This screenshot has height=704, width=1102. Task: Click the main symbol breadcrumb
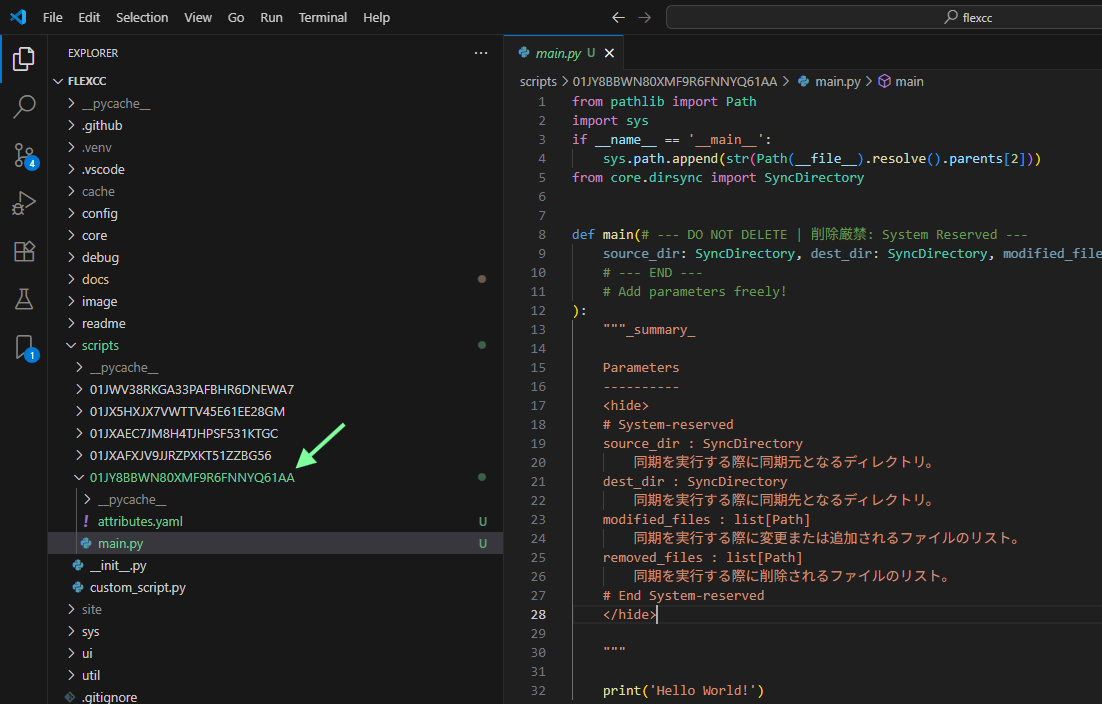(x=909, y=82)
